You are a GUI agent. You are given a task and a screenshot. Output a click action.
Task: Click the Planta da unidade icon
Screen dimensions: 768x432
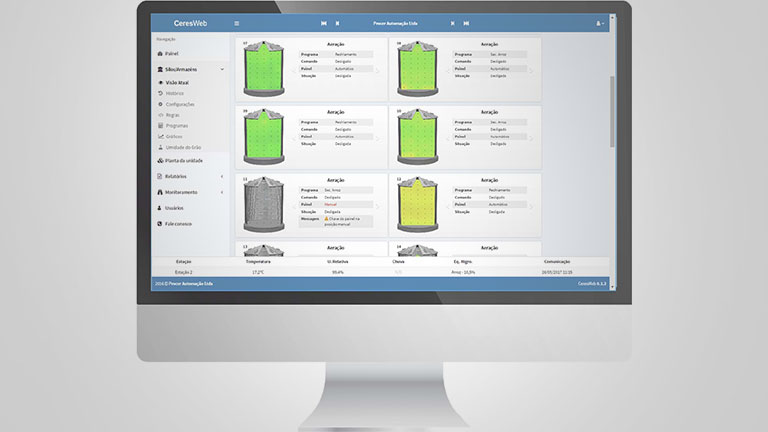point(160,160)
